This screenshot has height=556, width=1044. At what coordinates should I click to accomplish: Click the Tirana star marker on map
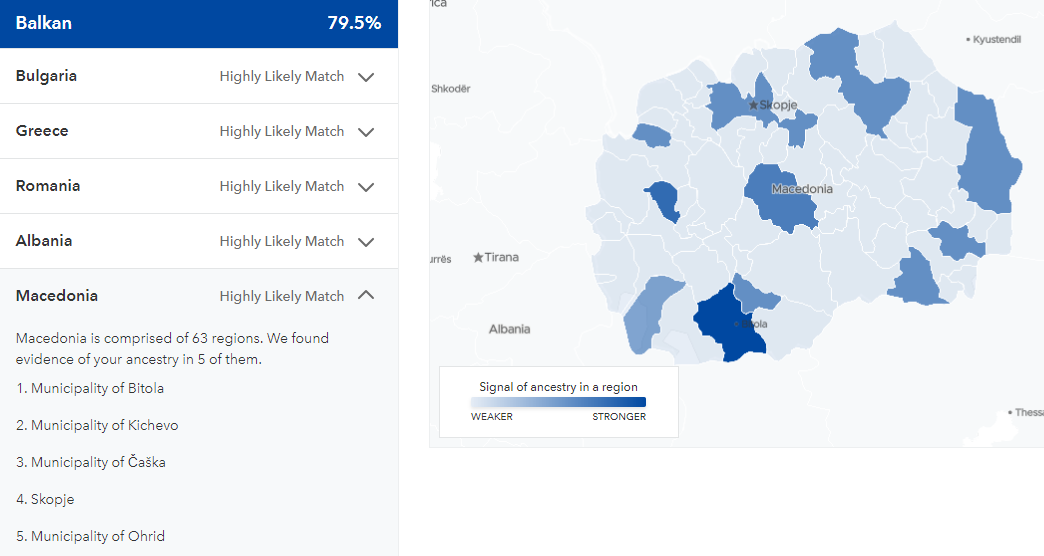(x=478, y=258)
